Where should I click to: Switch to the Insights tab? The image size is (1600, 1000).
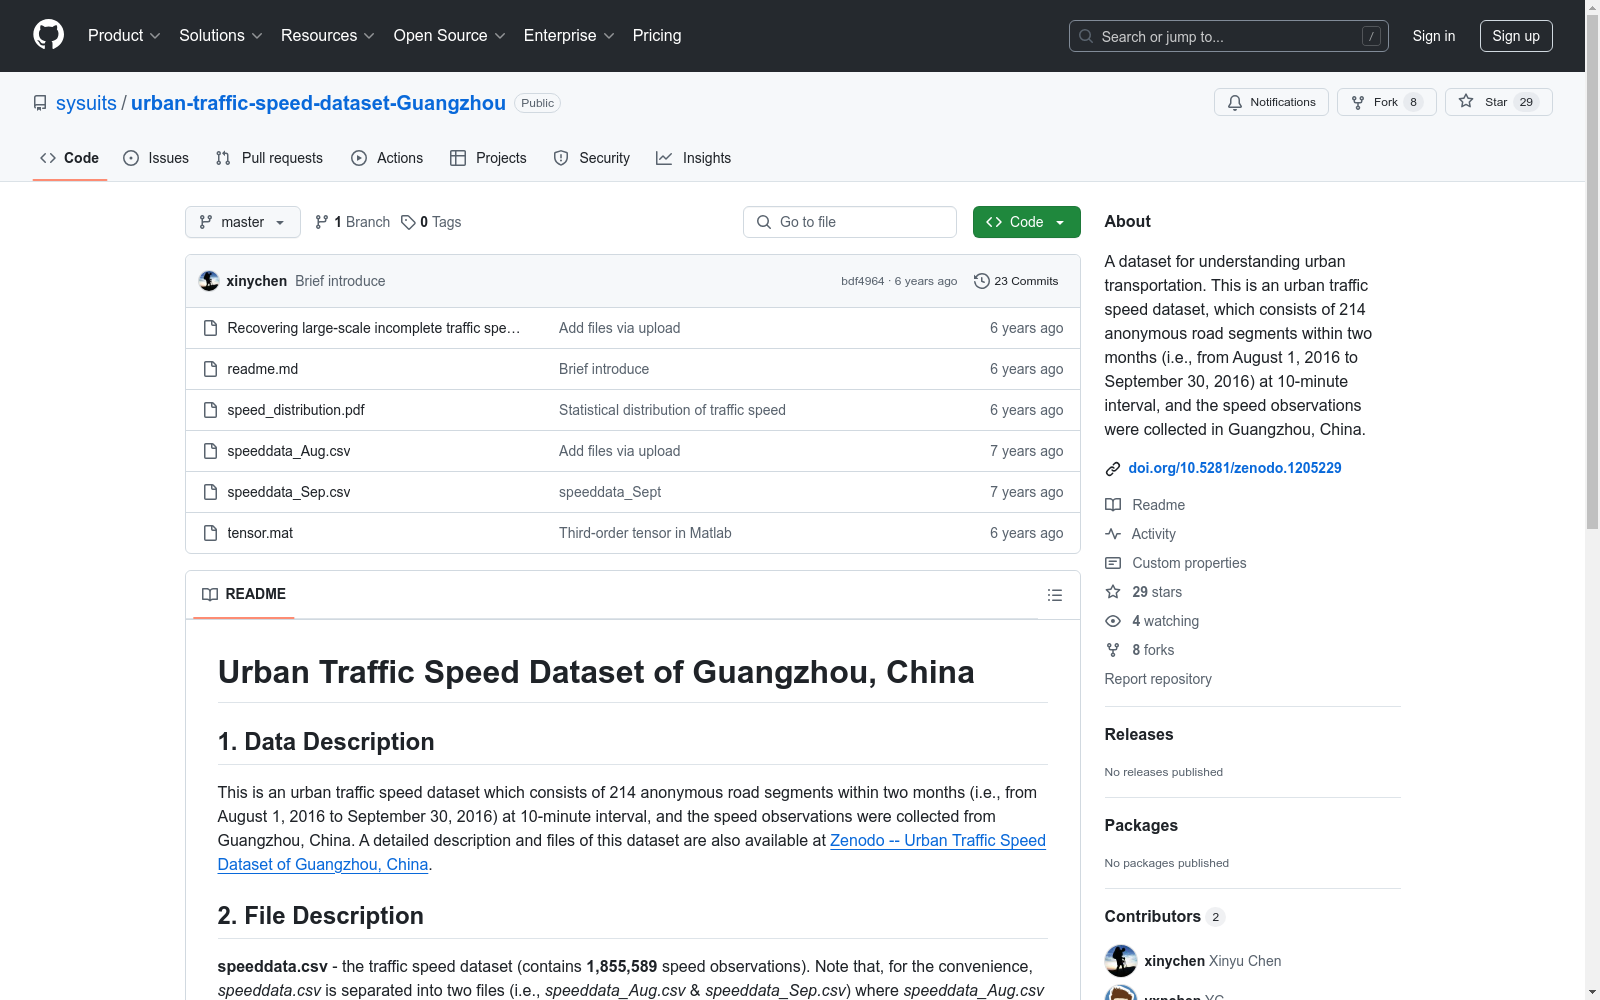click(693, 158)
